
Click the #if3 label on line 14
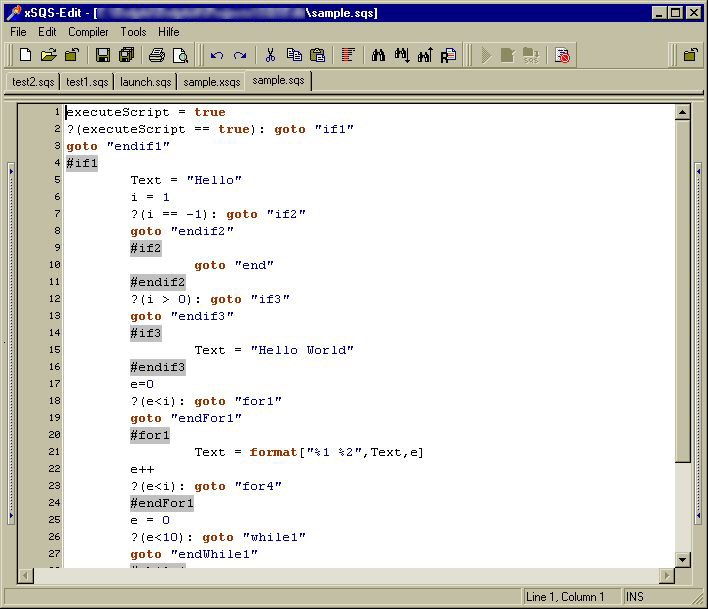[x=145, y=333]
